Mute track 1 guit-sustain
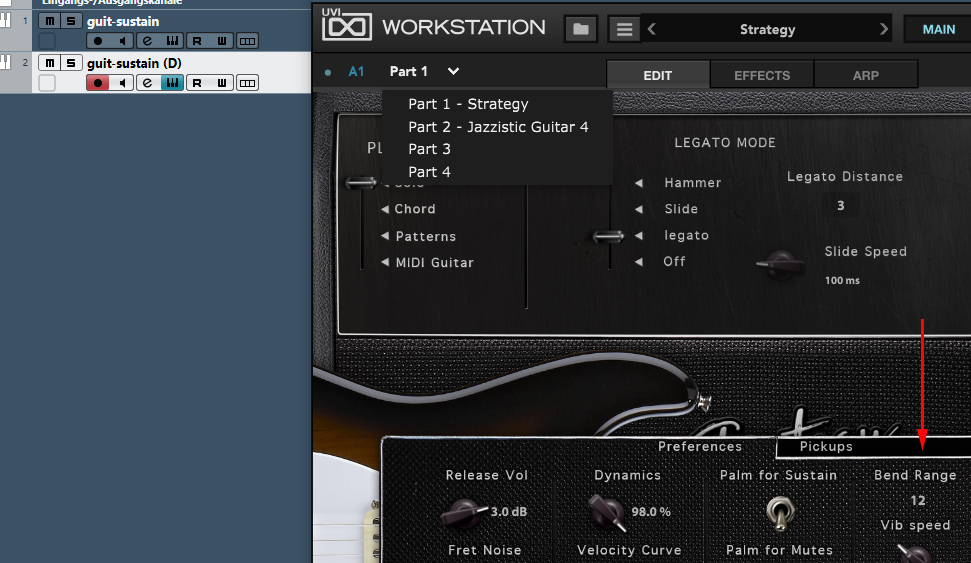Image resolution: width=971 pixels, height=563 pixels. pyautogui.click(x=50, y=21)
